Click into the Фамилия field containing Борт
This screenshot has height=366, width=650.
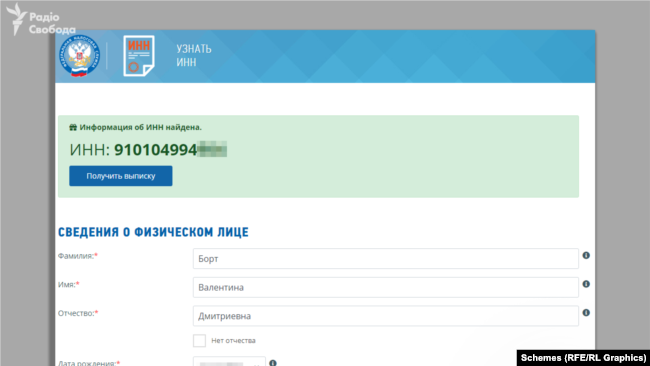(x=386, y=259)
